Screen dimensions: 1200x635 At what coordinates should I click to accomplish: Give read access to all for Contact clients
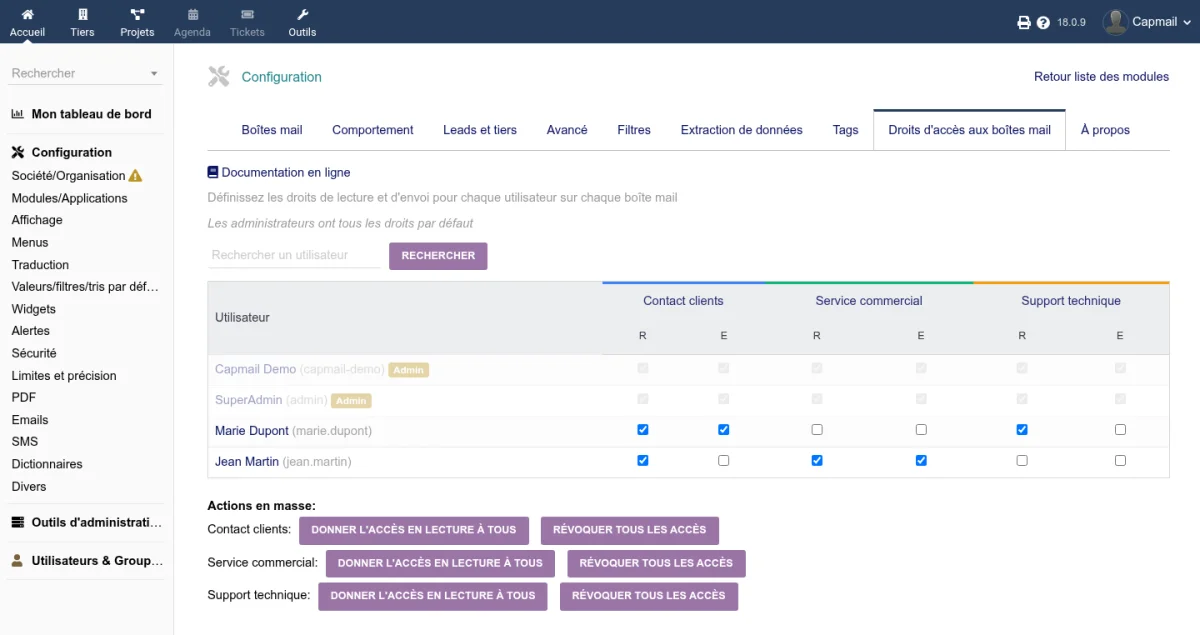(414, 530)
